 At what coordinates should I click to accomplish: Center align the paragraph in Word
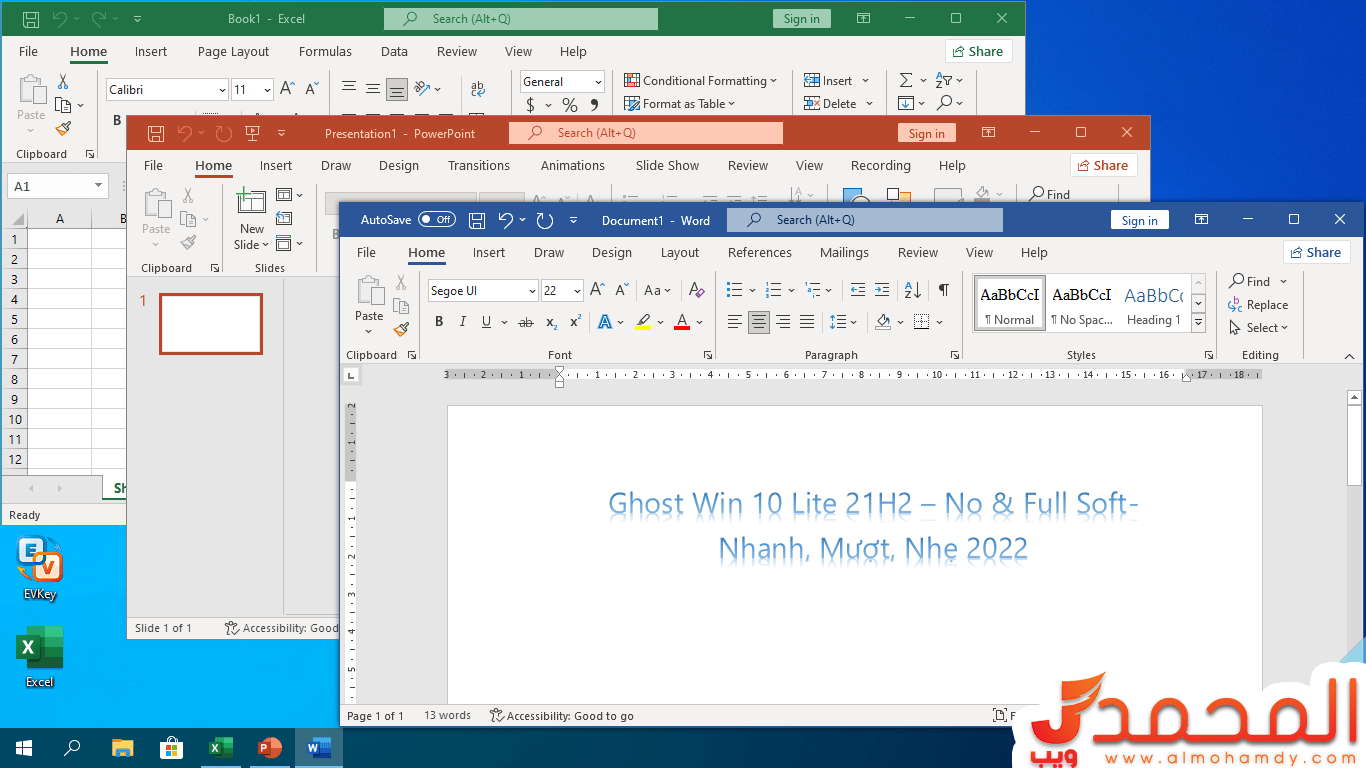point(759,322)
